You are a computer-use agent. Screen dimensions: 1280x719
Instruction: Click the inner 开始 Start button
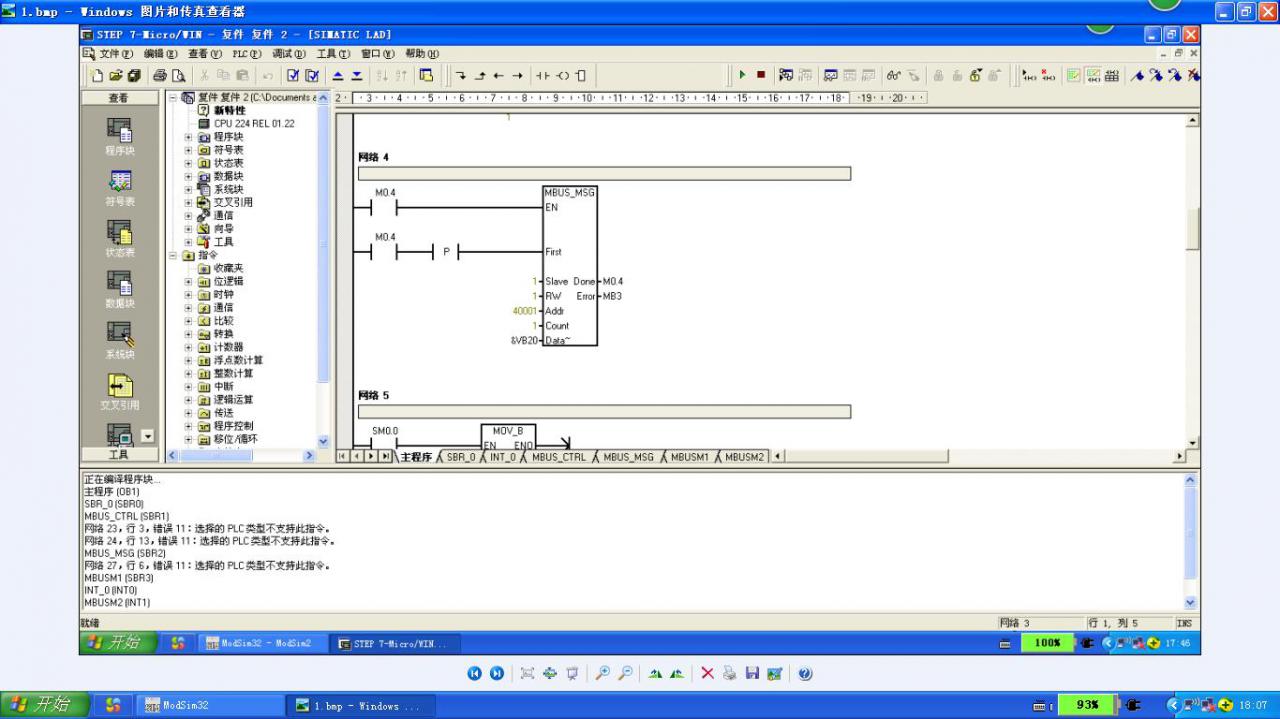(118, 643)
